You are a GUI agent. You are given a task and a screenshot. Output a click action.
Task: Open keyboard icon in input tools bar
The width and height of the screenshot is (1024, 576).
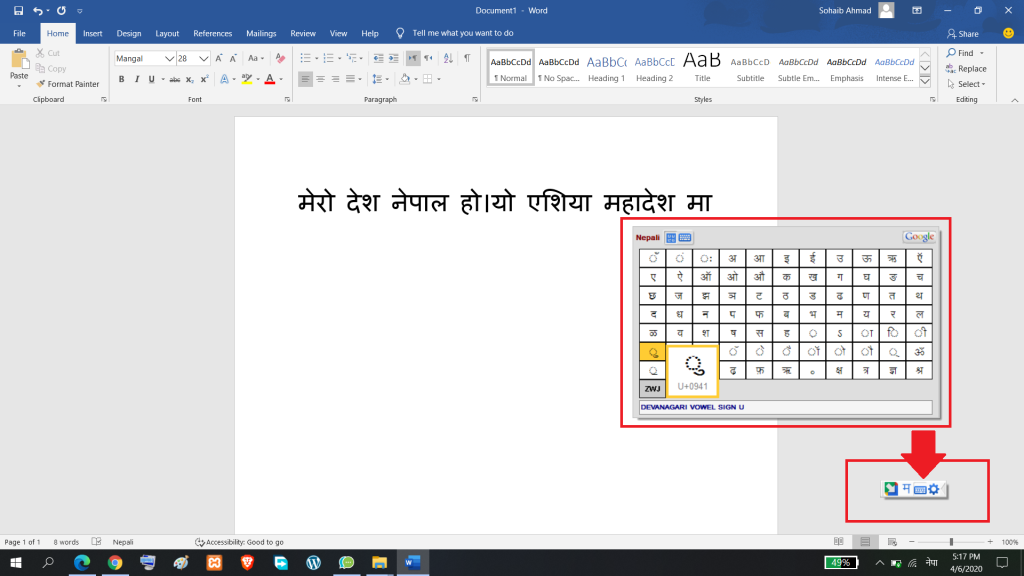click(x=920, y=489)
